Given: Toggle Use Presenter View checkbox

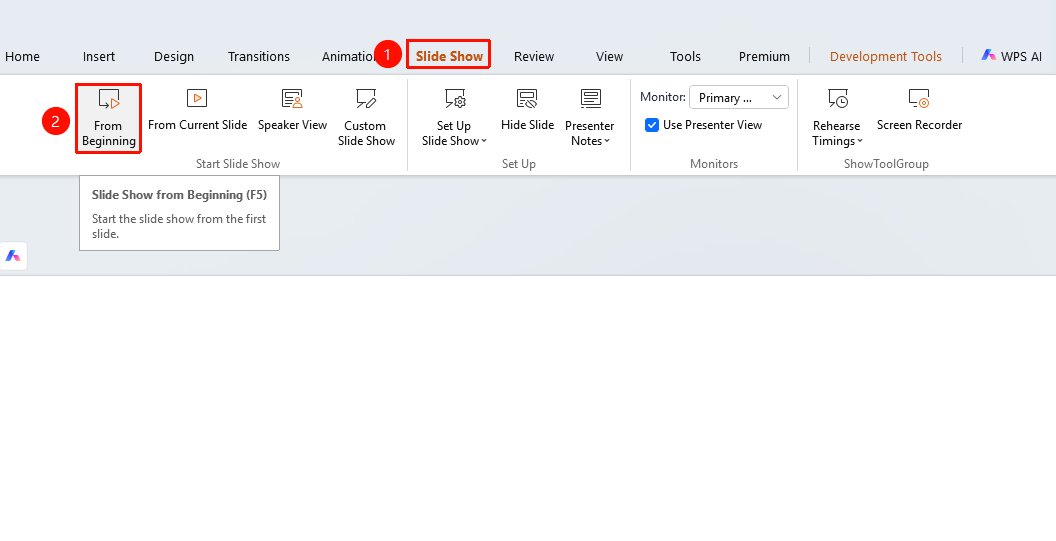Looking at the screenshot, I should 652,125.
